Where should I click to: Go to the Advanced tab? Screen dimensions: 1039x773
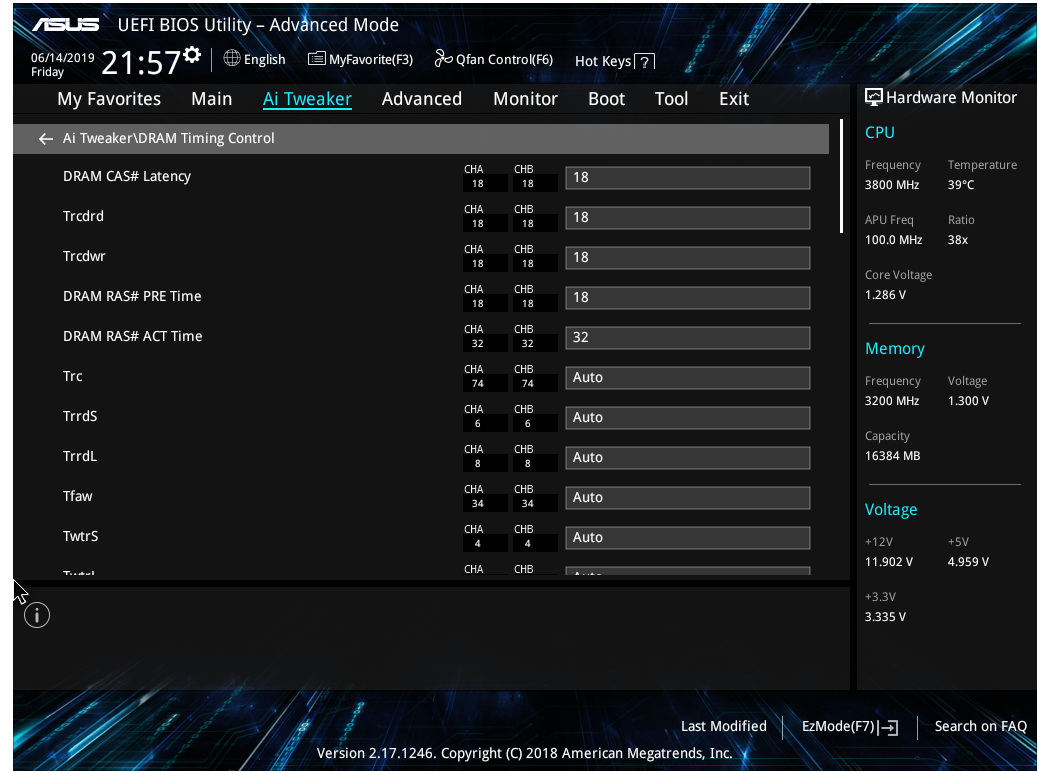pos(421,99)
